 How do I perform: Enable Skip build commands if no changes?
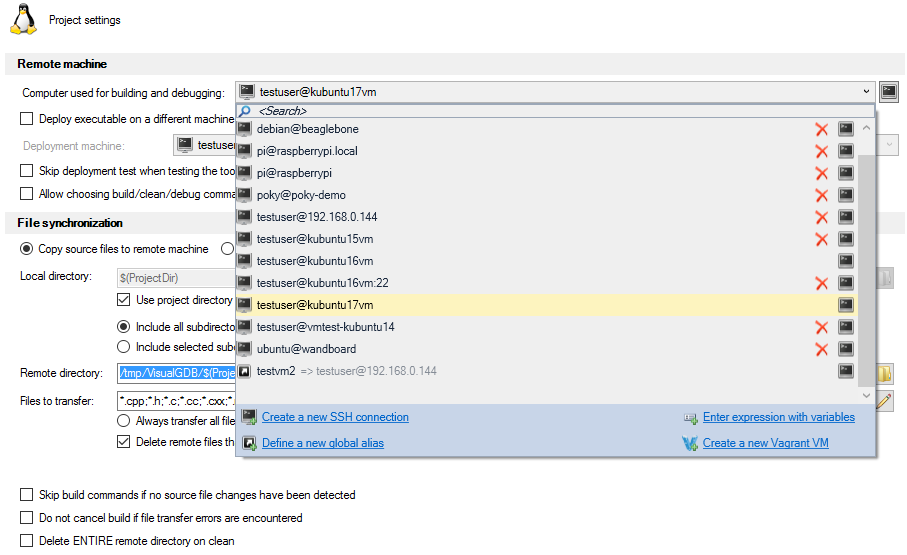coord(27,495)
